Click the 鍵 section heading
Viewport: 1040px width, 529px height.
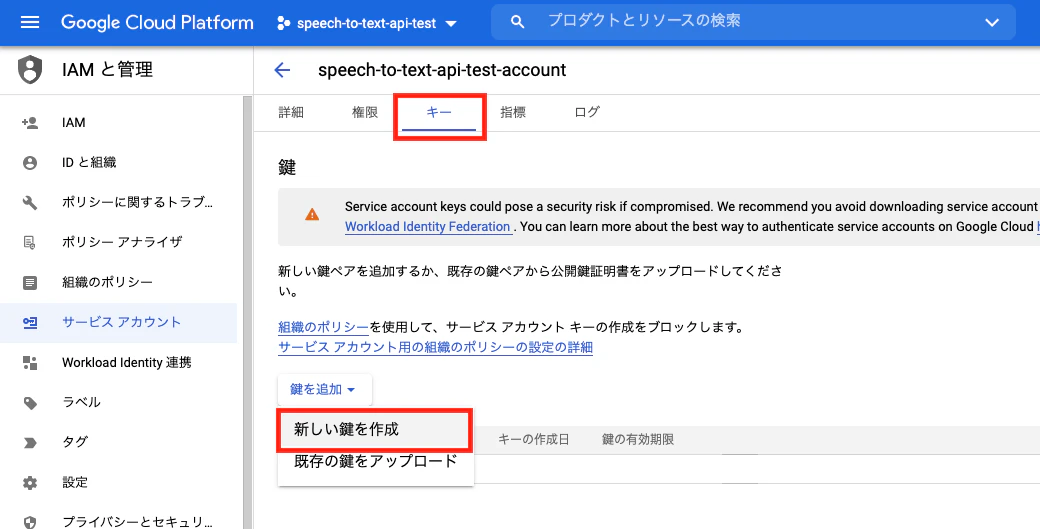[x=287, y=168]
